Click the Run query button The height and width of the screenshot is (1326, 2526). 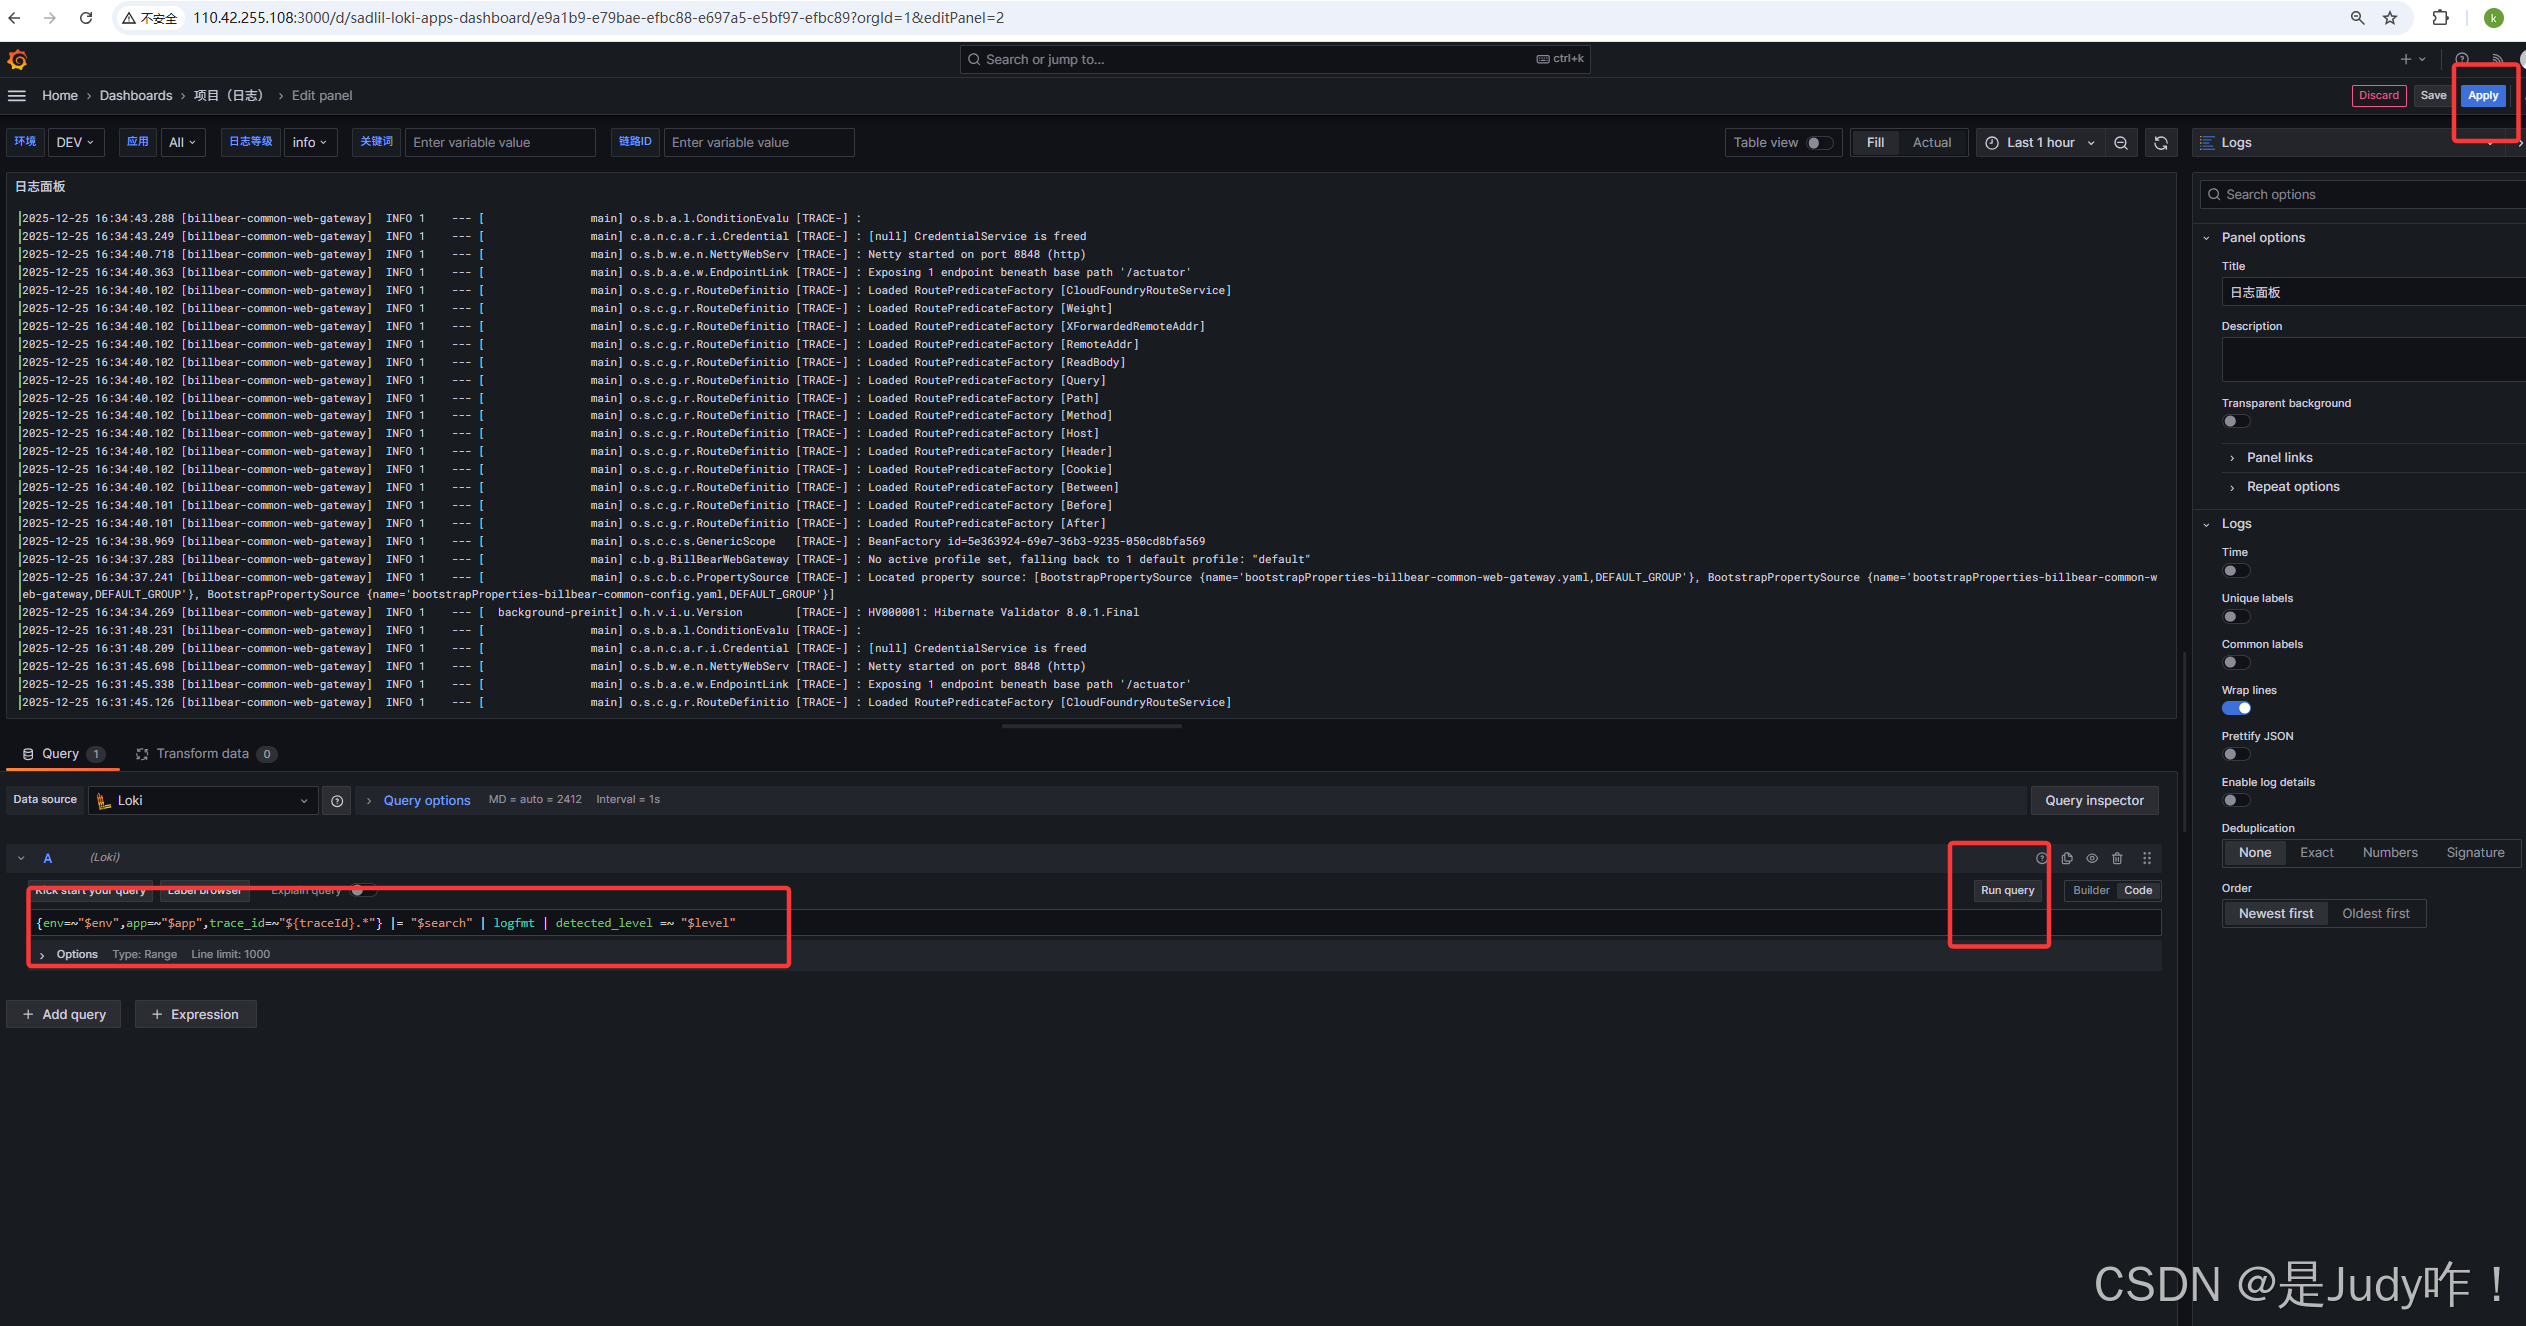[x=2007, y=891]
